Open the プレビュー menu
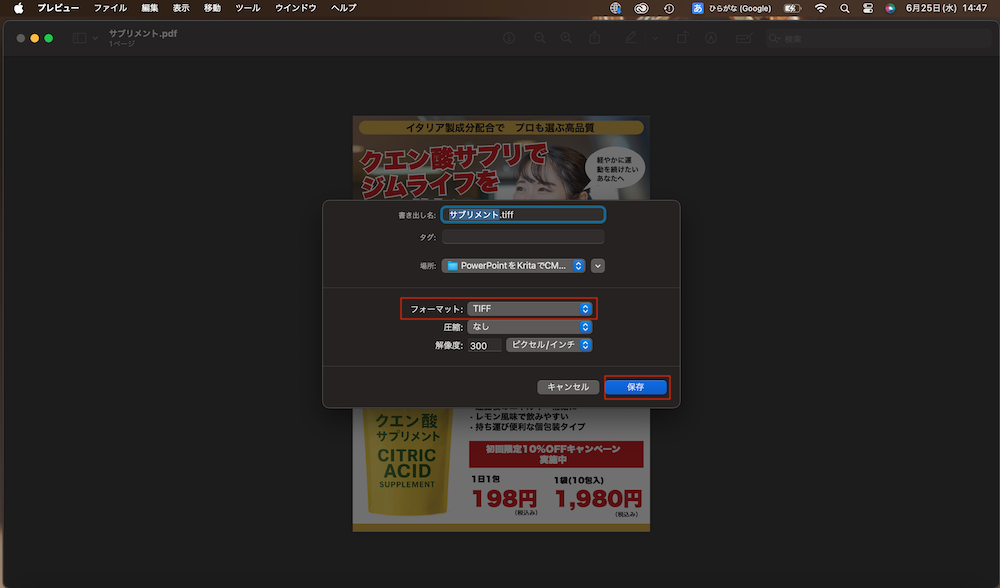The height and width of the screenshot is (588, 1000). click(x=58, y=8)
